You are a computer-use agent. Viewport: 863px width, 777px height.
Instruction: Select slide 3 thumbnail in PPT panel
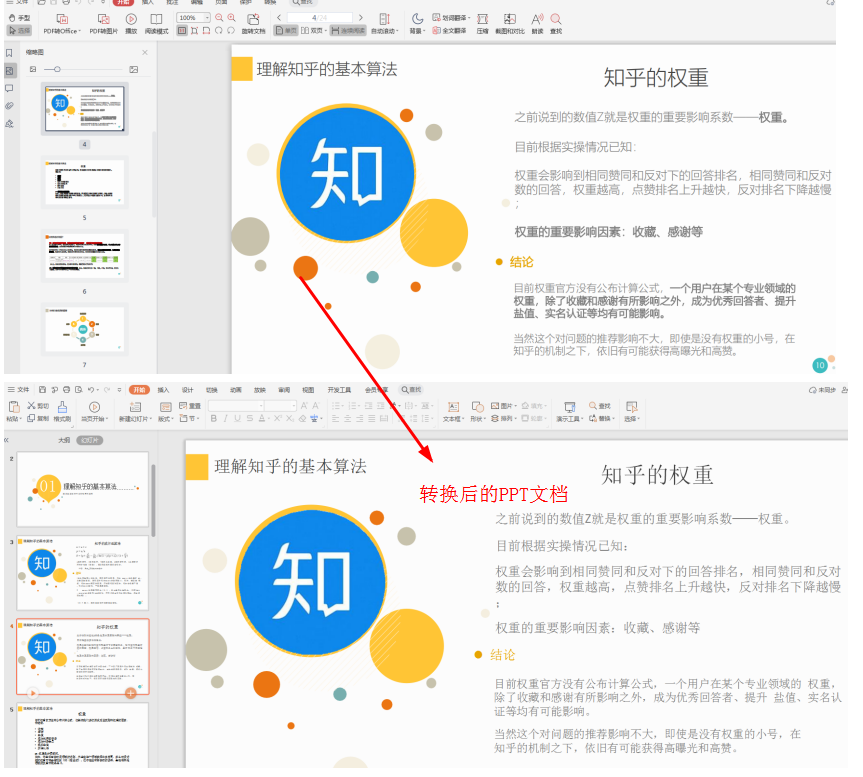(x=83, y=573)
